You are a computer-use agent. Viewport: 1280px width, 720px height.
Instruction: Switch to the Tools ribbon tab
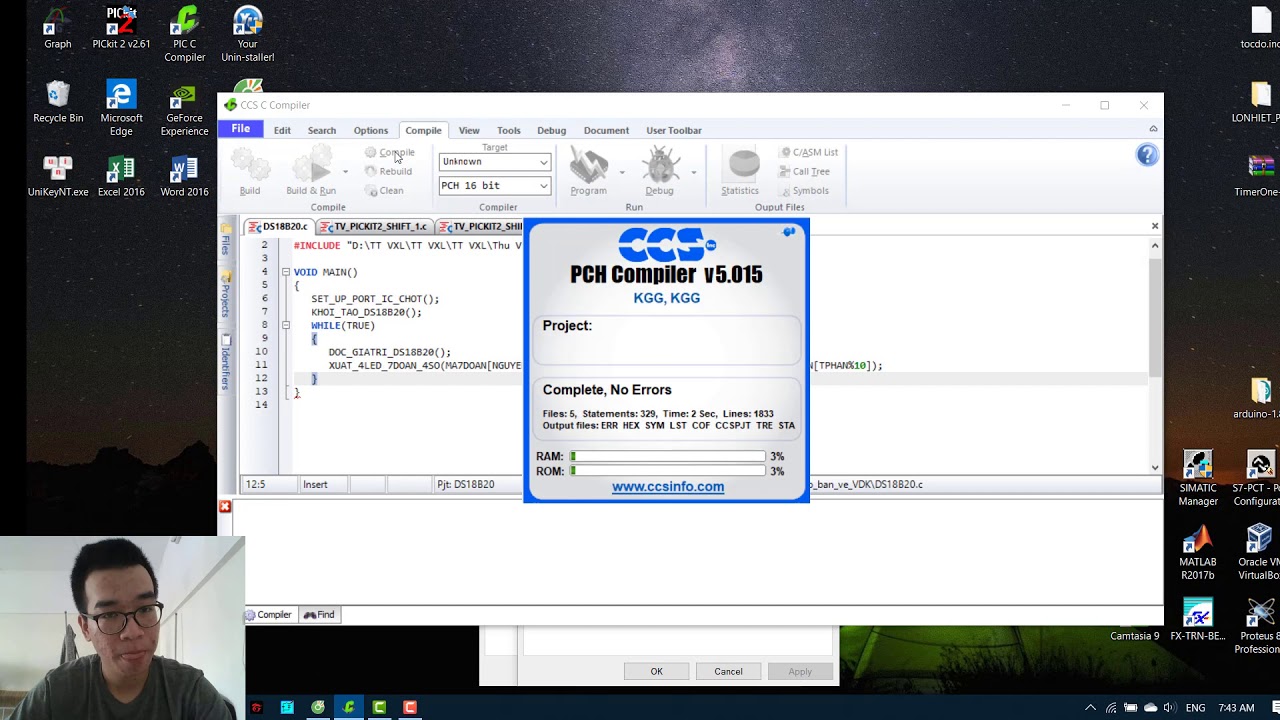tap(509, 130)
